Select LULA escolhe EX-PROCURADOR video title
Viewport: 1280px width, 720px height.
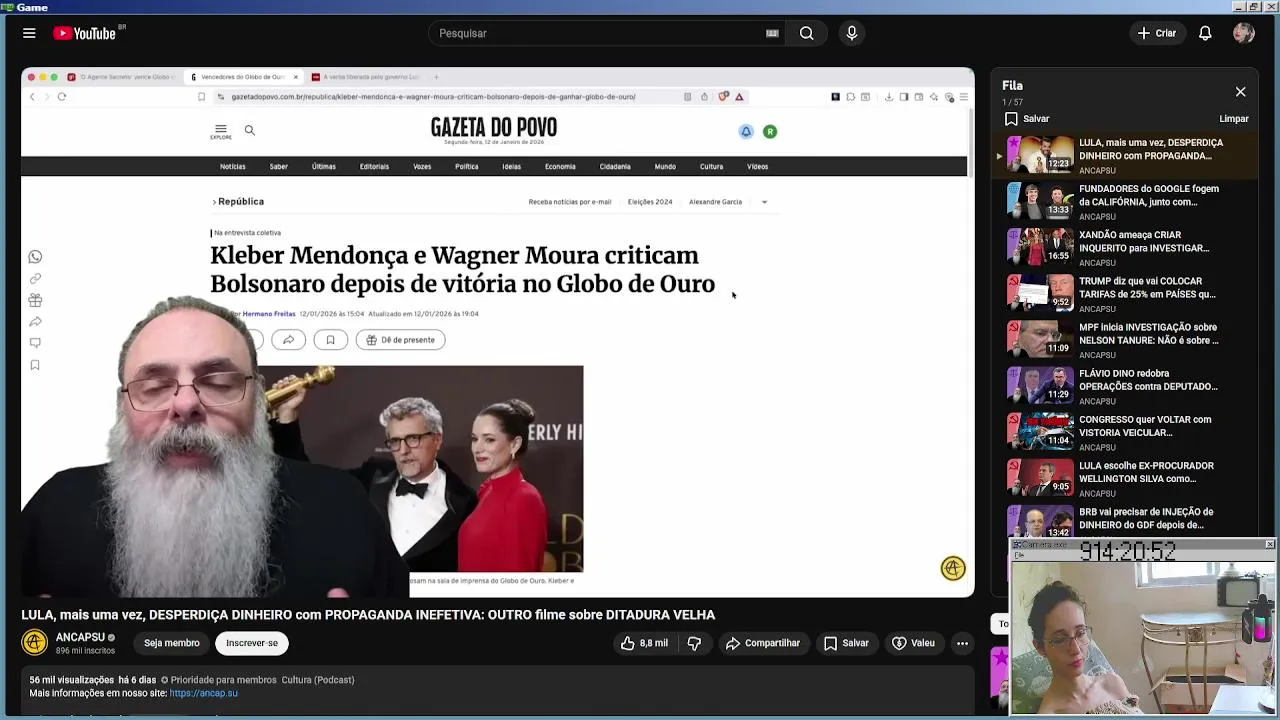click(1146, 472)
